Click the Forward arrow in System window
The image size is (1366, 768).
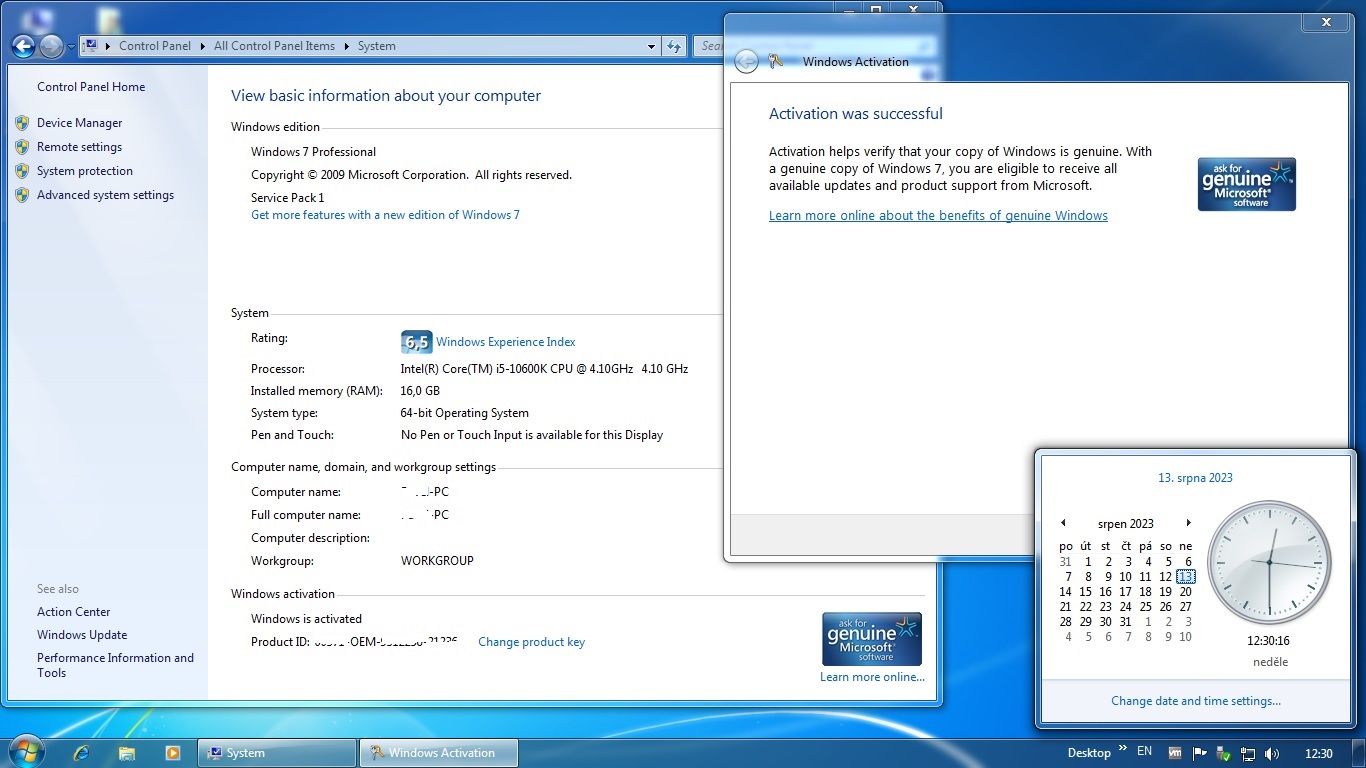click(51, 46)
